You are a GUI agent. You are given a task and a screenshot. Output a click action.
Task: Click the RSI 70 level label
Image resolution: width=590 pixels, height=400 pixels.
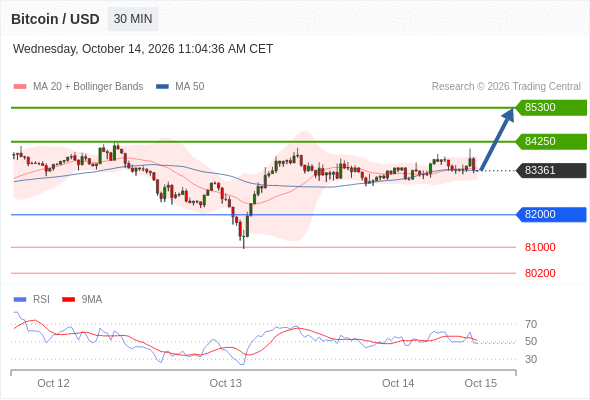[x=531, y=324]
